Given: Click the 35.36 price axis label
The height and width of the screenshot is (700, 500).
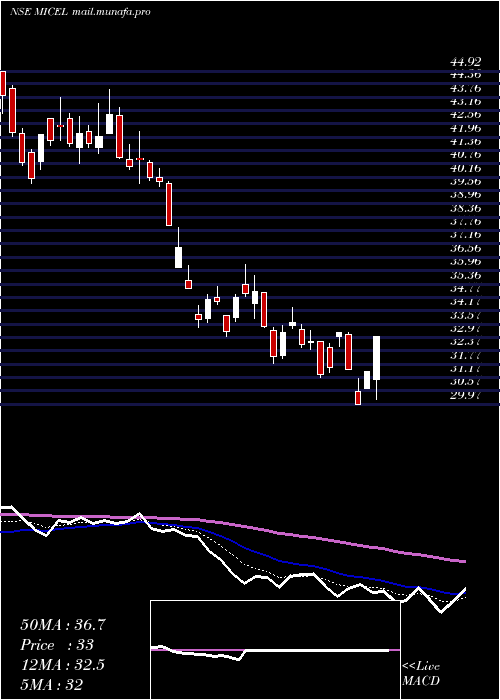Looking at the screenshot, I should click(465, 275).
